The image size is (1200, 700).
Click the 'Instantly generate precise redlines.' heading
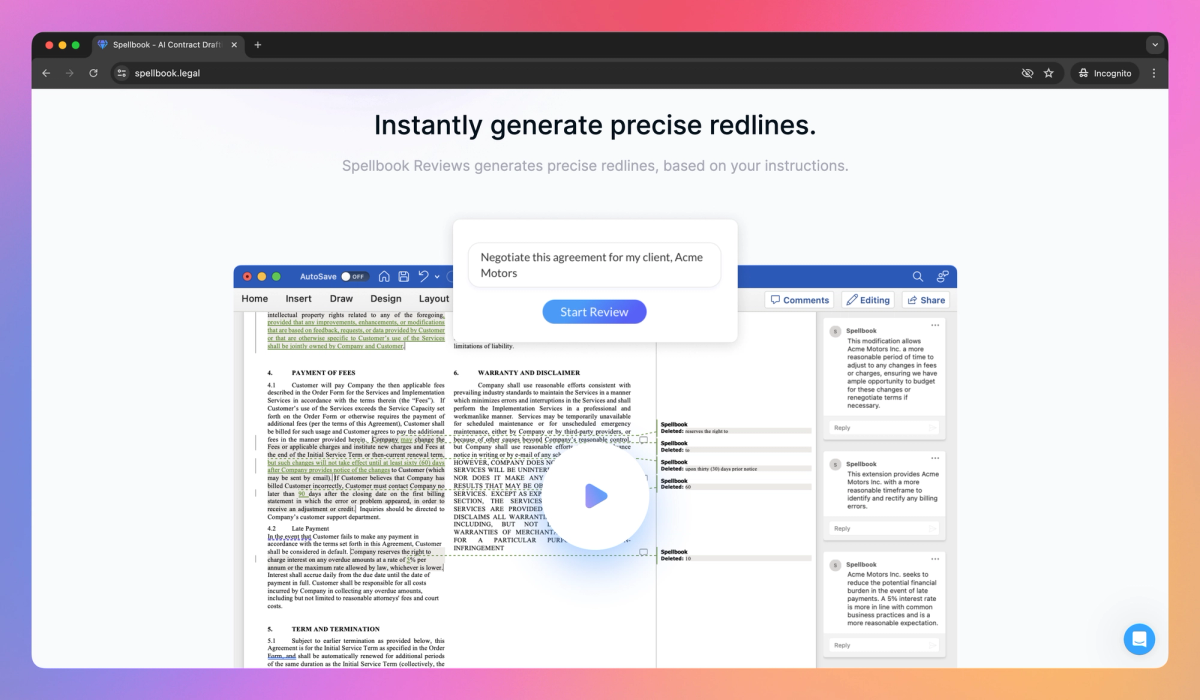(x=595, y=125)
